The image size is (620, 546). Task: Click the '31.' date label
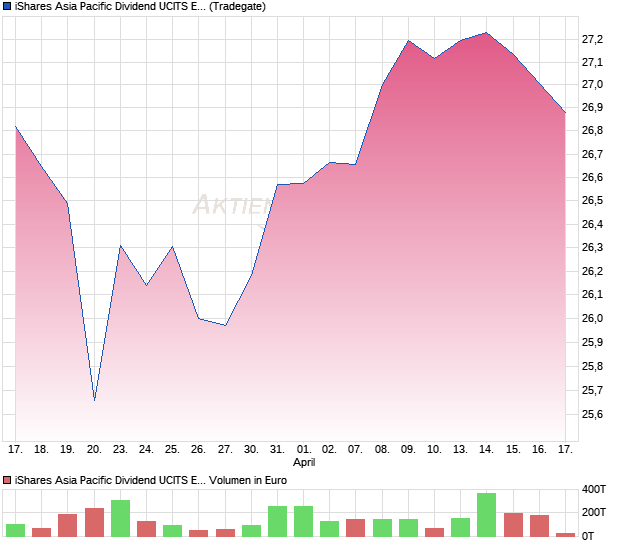point(278,450)
